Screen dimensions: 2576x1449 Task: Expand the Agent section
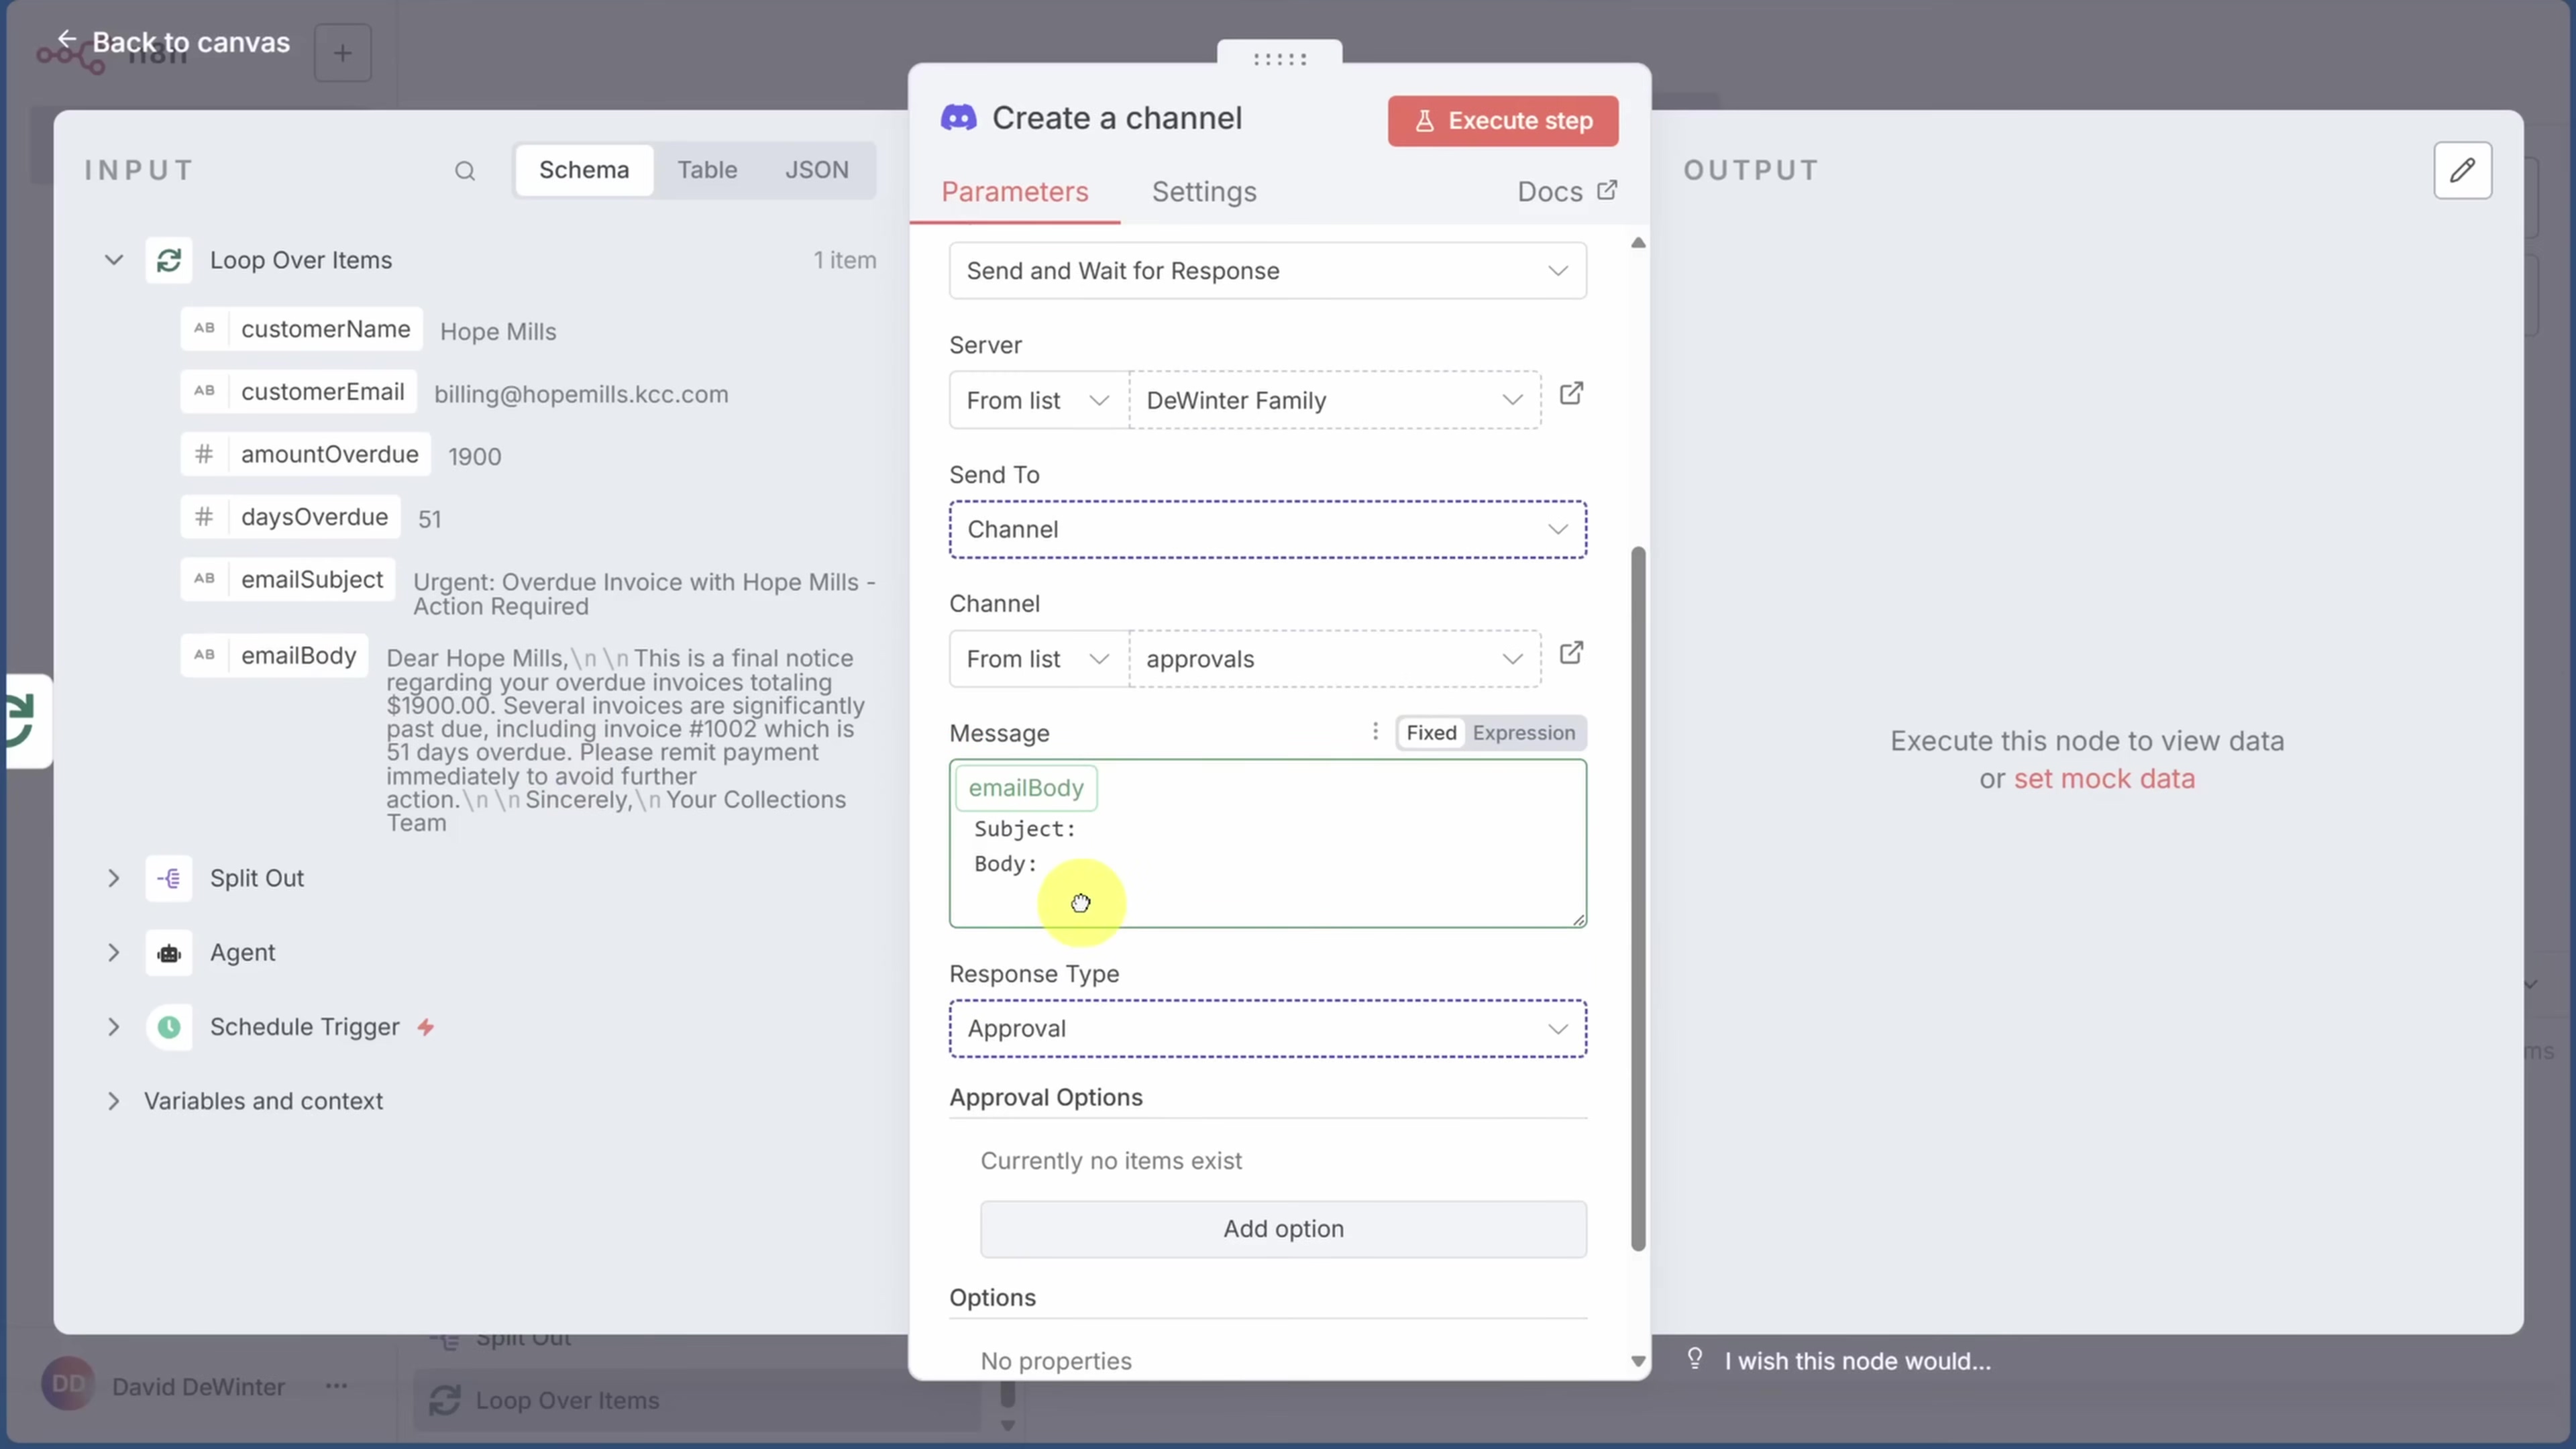[x=114, y=953]
